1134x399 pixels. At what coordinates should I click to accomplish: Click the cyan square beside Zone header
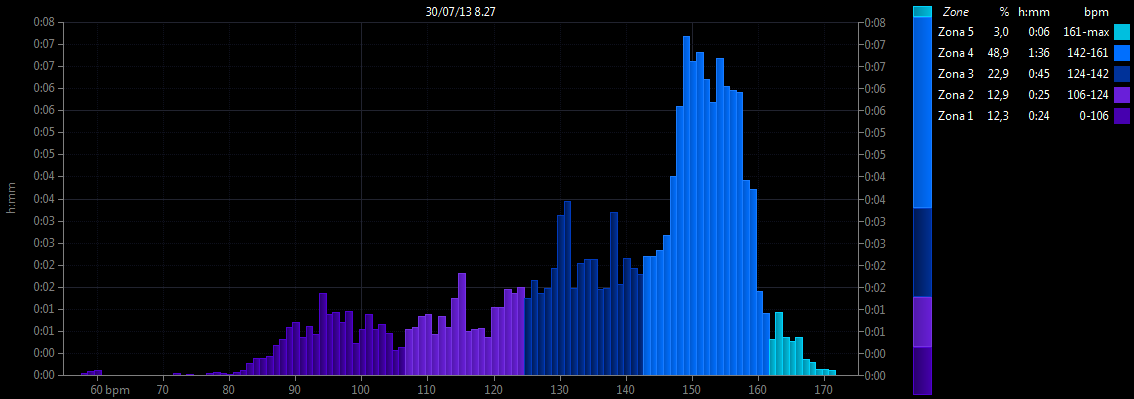pos(922,12)
